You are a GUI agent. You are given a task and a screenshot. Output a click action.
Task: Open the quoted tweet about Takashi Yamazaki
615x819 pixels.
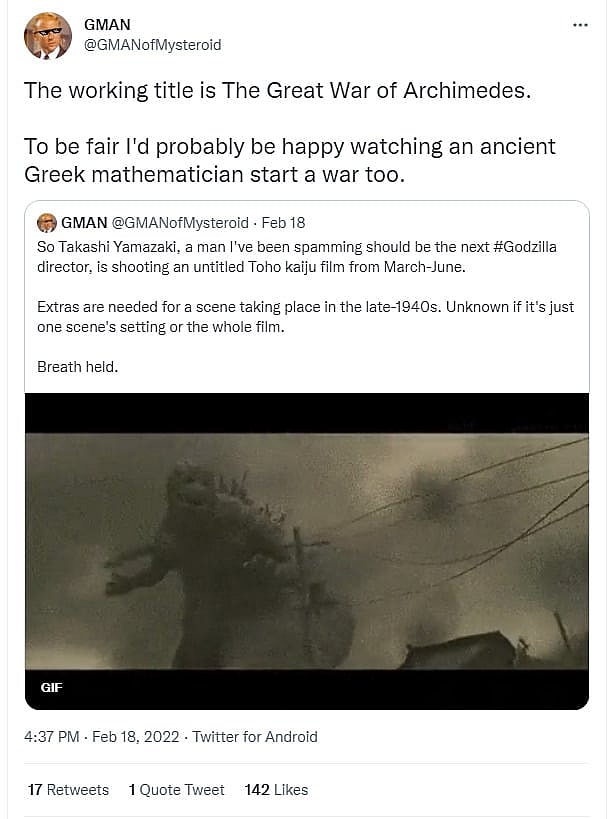[307, 297]
